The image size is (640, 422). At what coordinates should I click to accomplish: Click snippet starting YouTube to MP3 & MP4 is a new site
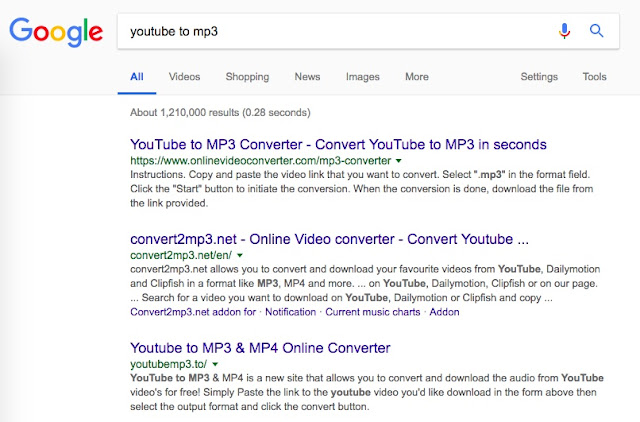coord(367,392)
